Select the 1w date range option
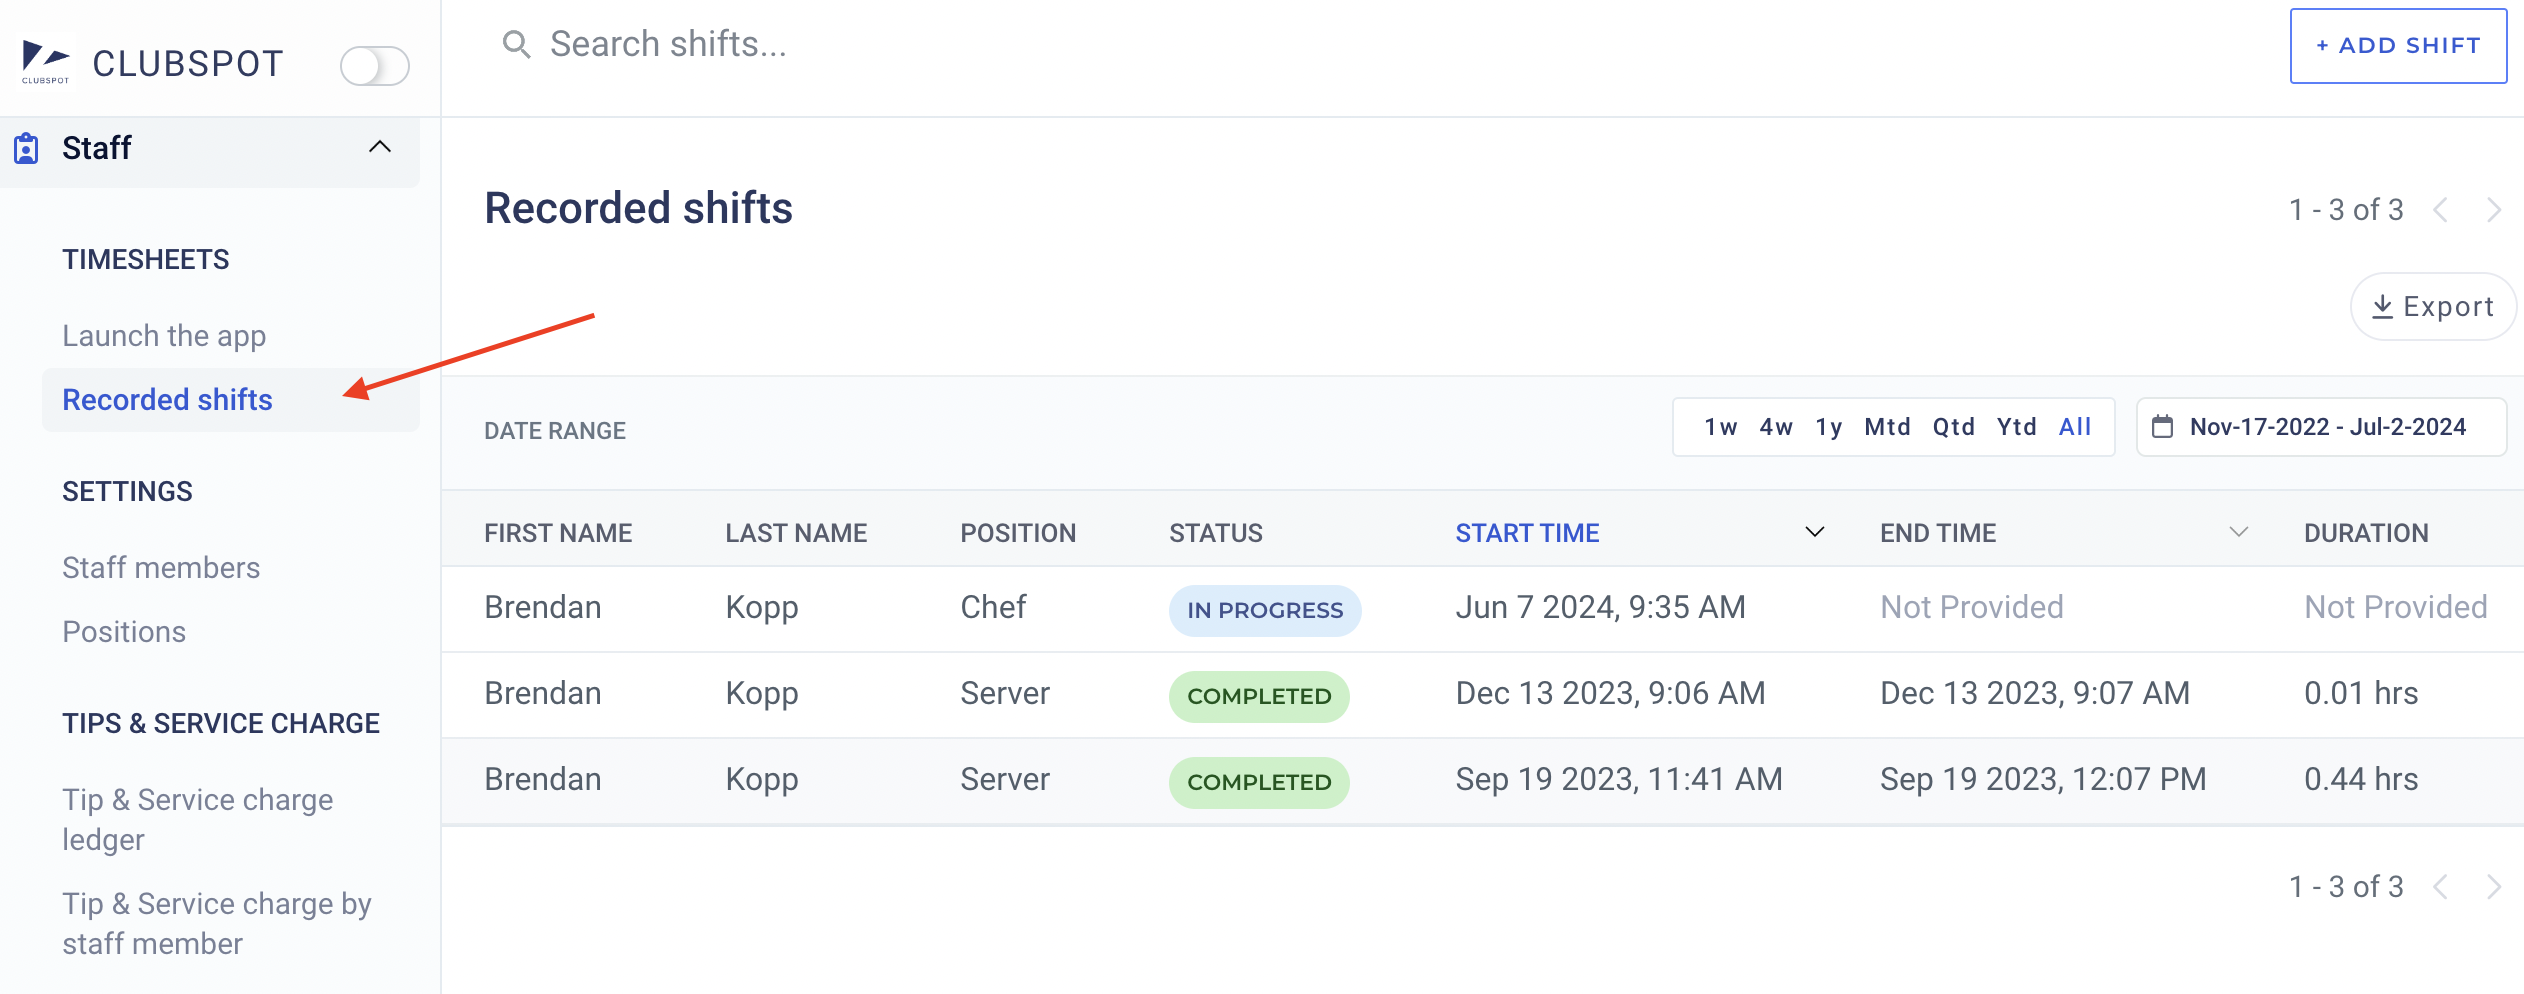2524x994 pixels. click(x=1720, y=428)
